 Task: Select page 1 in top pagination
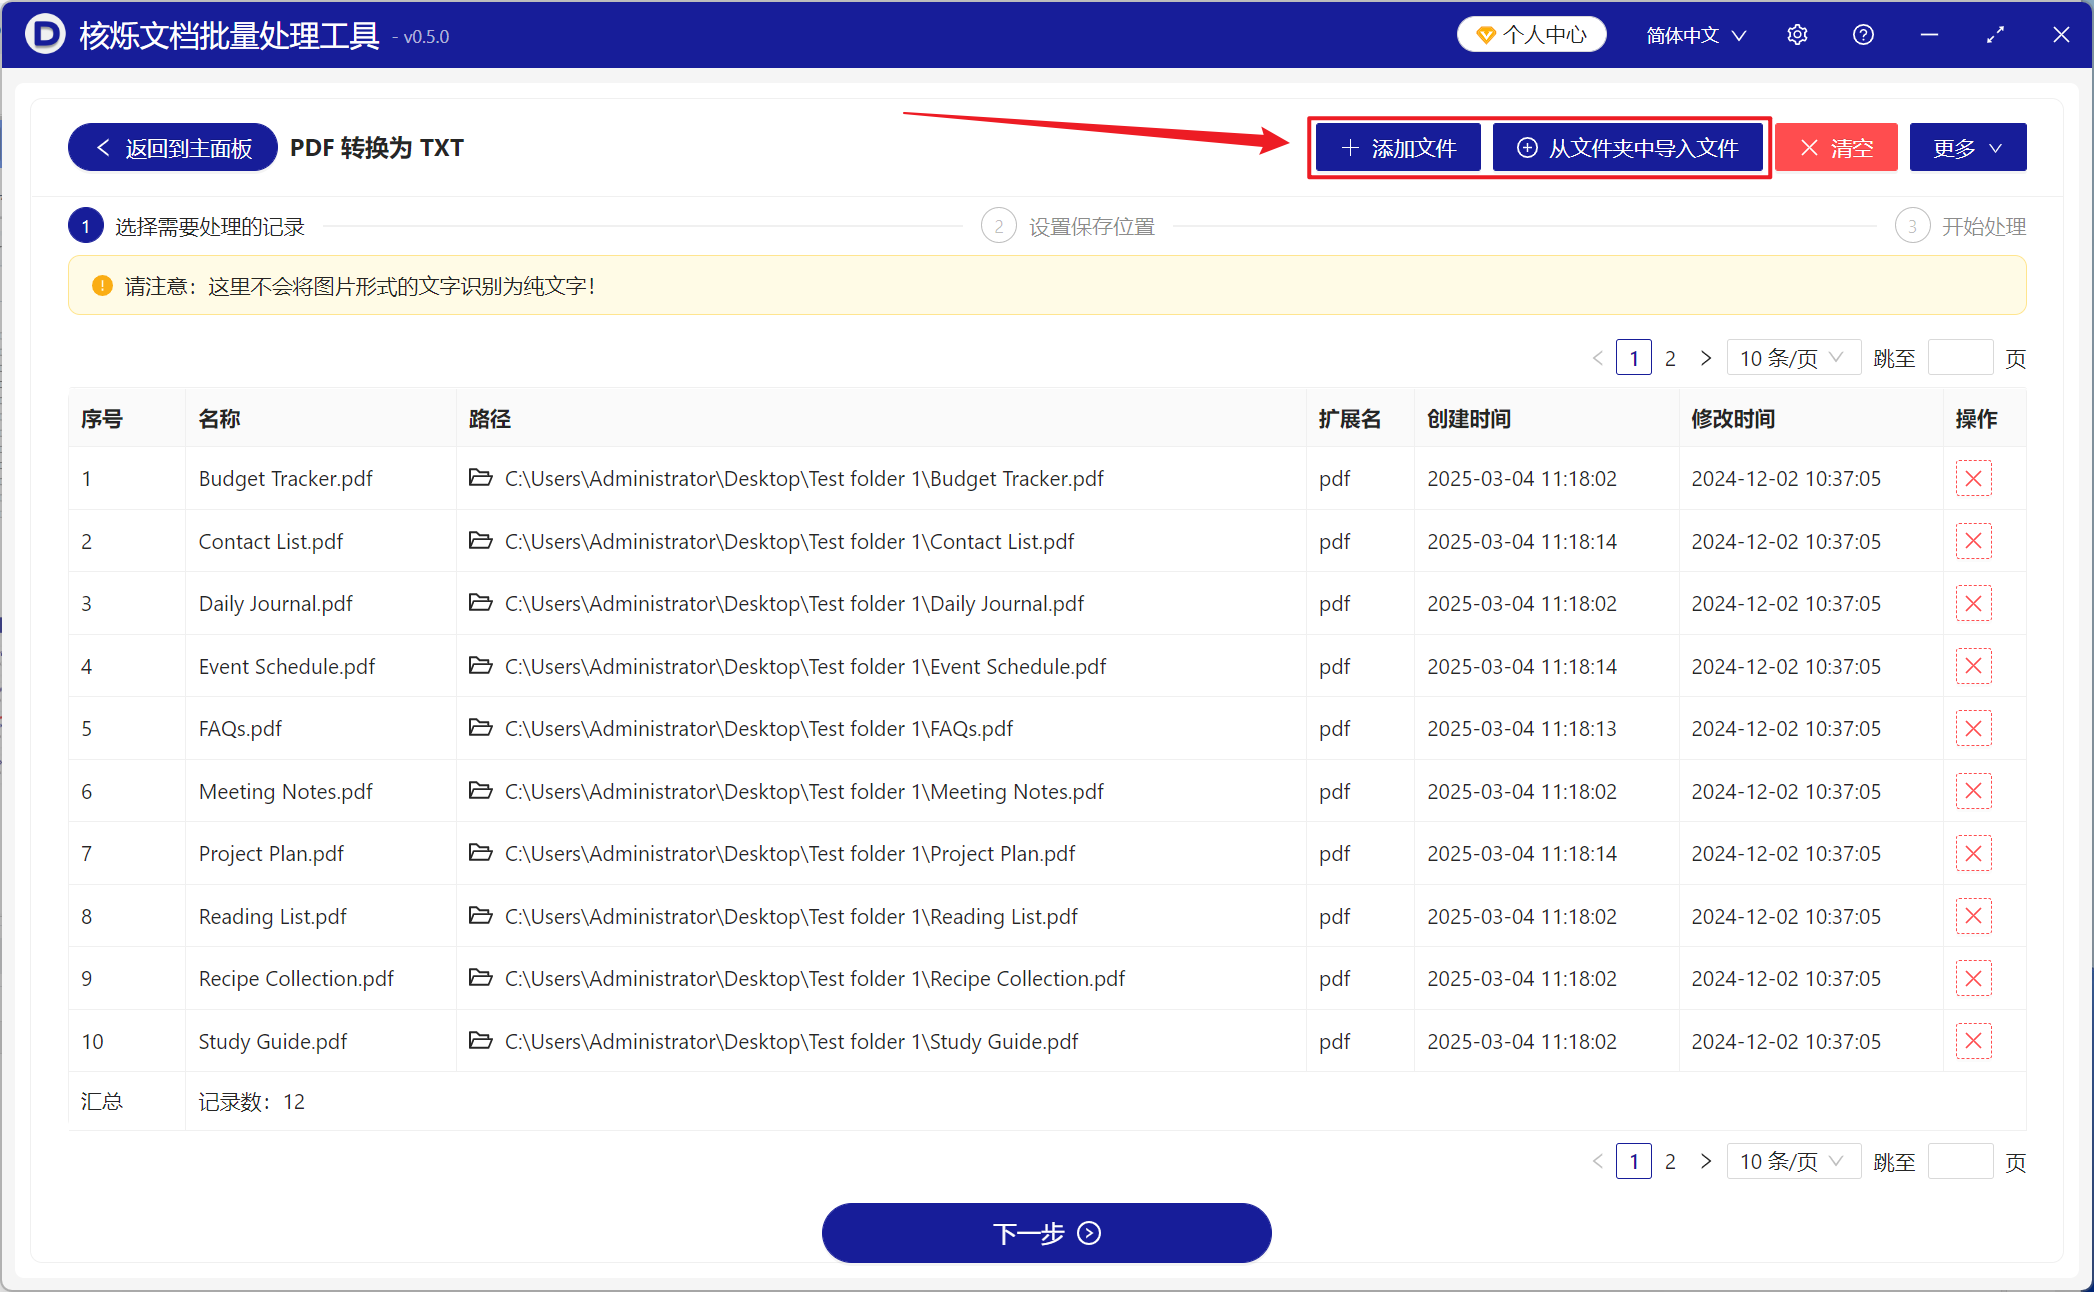pyautogui.click(x=1634, y=358)
